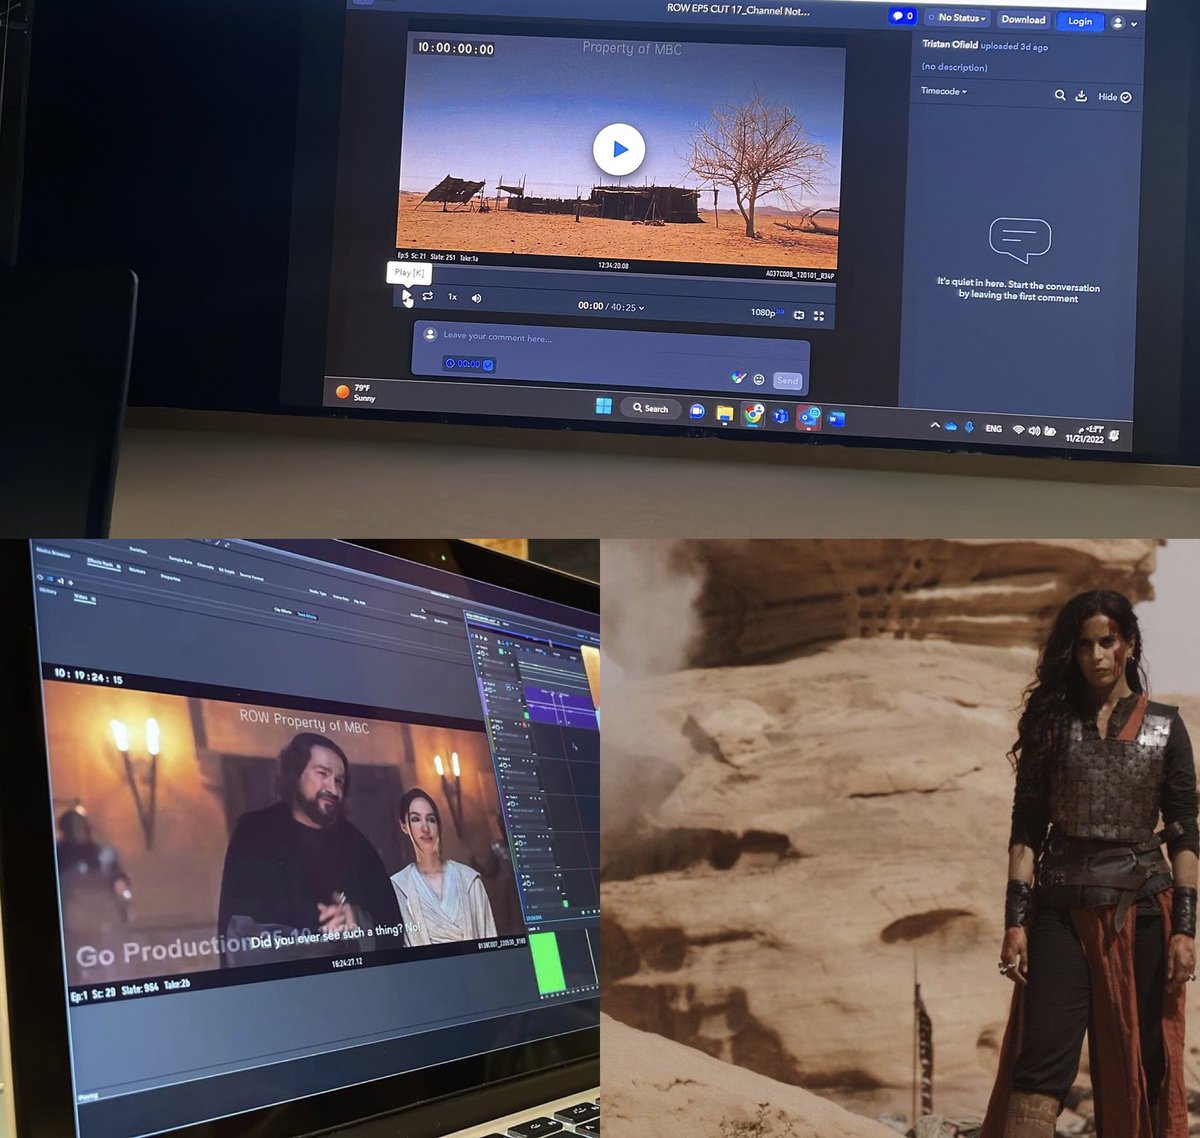Click the Download button
Viewport: 1200px width, 1138px height.
coord(1023,19)
